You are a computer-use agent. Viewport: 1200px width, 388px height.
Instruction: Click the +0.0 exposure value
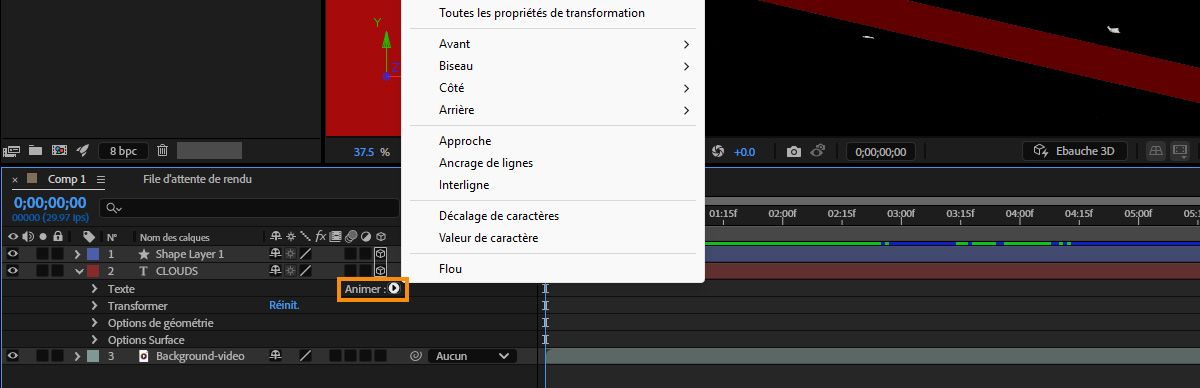pos(745,152)
